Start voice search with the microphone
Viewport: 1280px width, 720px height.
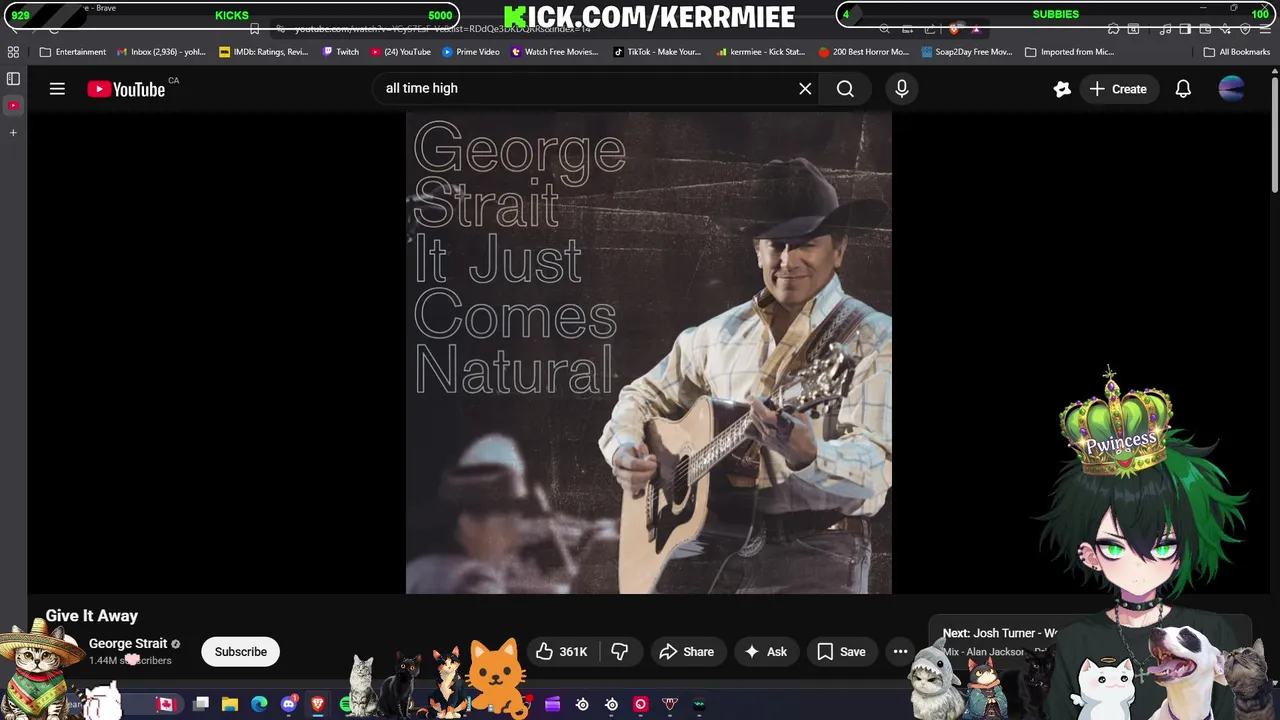point(902,89)
